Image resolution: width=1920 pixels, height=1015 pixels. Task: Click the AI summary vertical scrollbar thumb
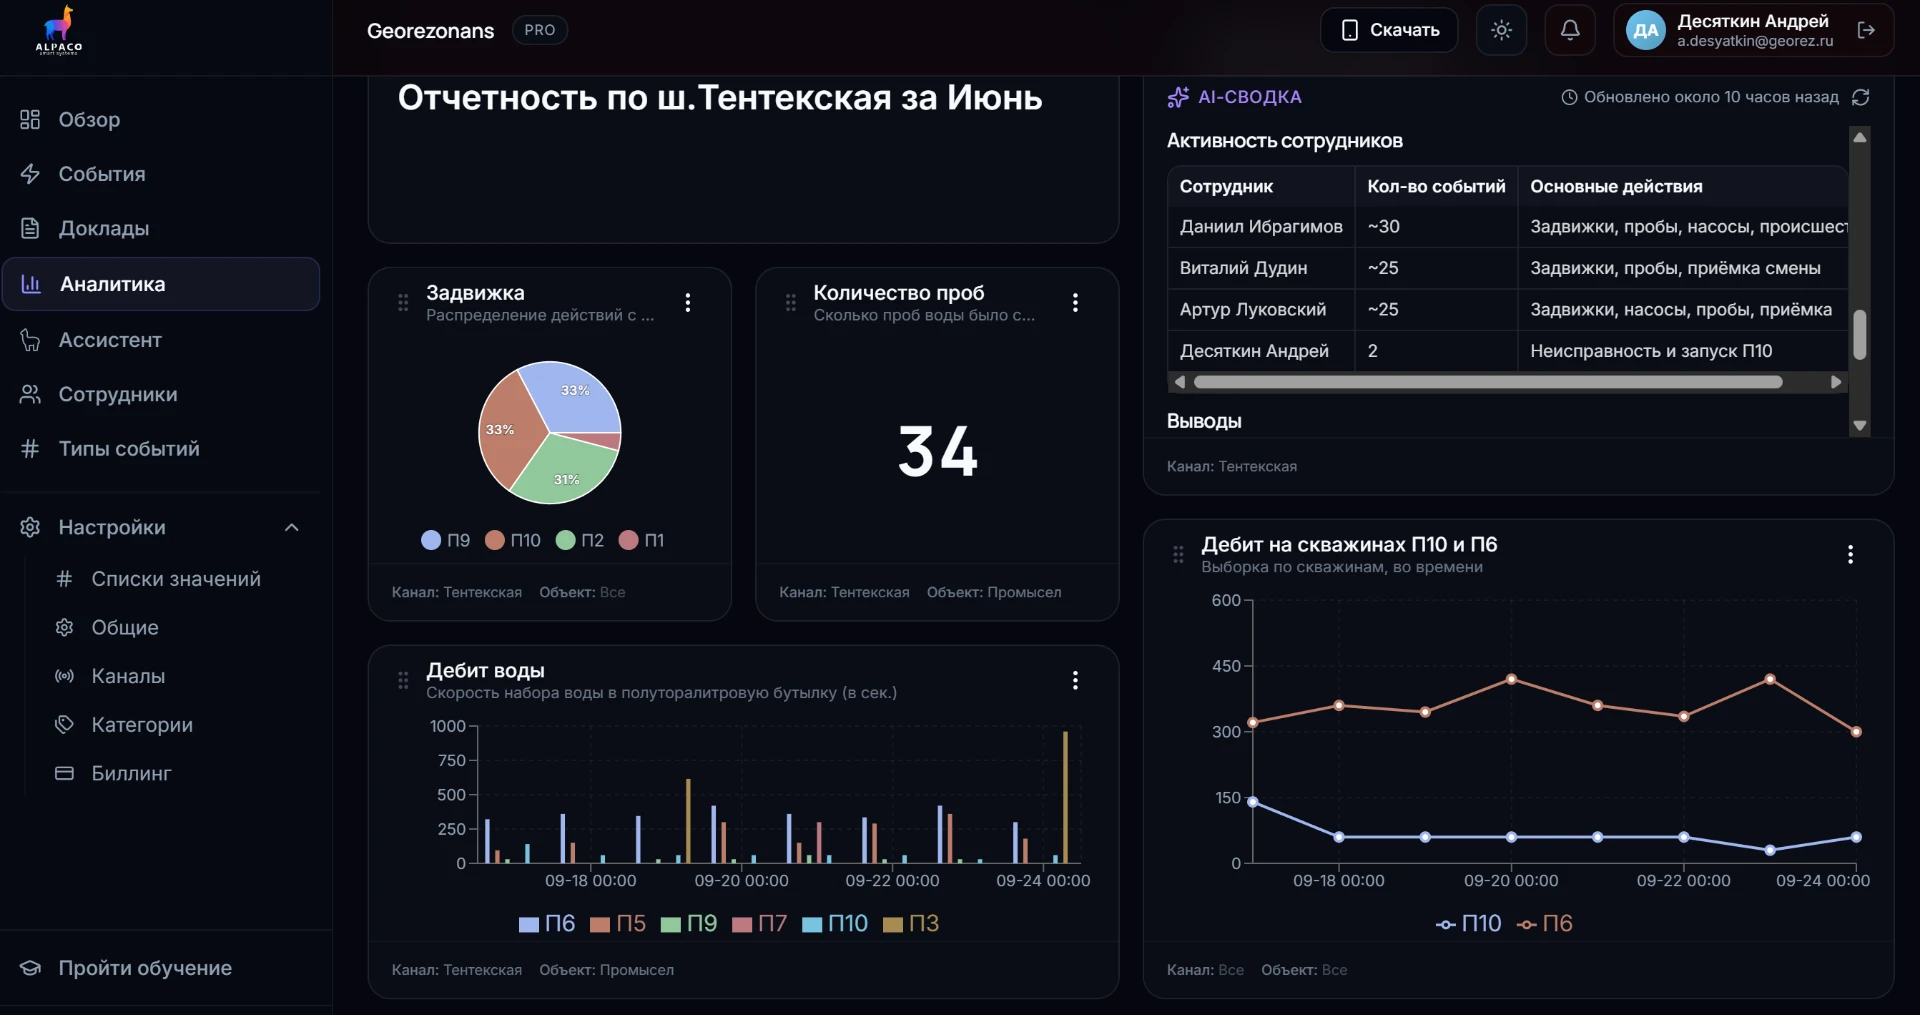(x=1860, y=334)
